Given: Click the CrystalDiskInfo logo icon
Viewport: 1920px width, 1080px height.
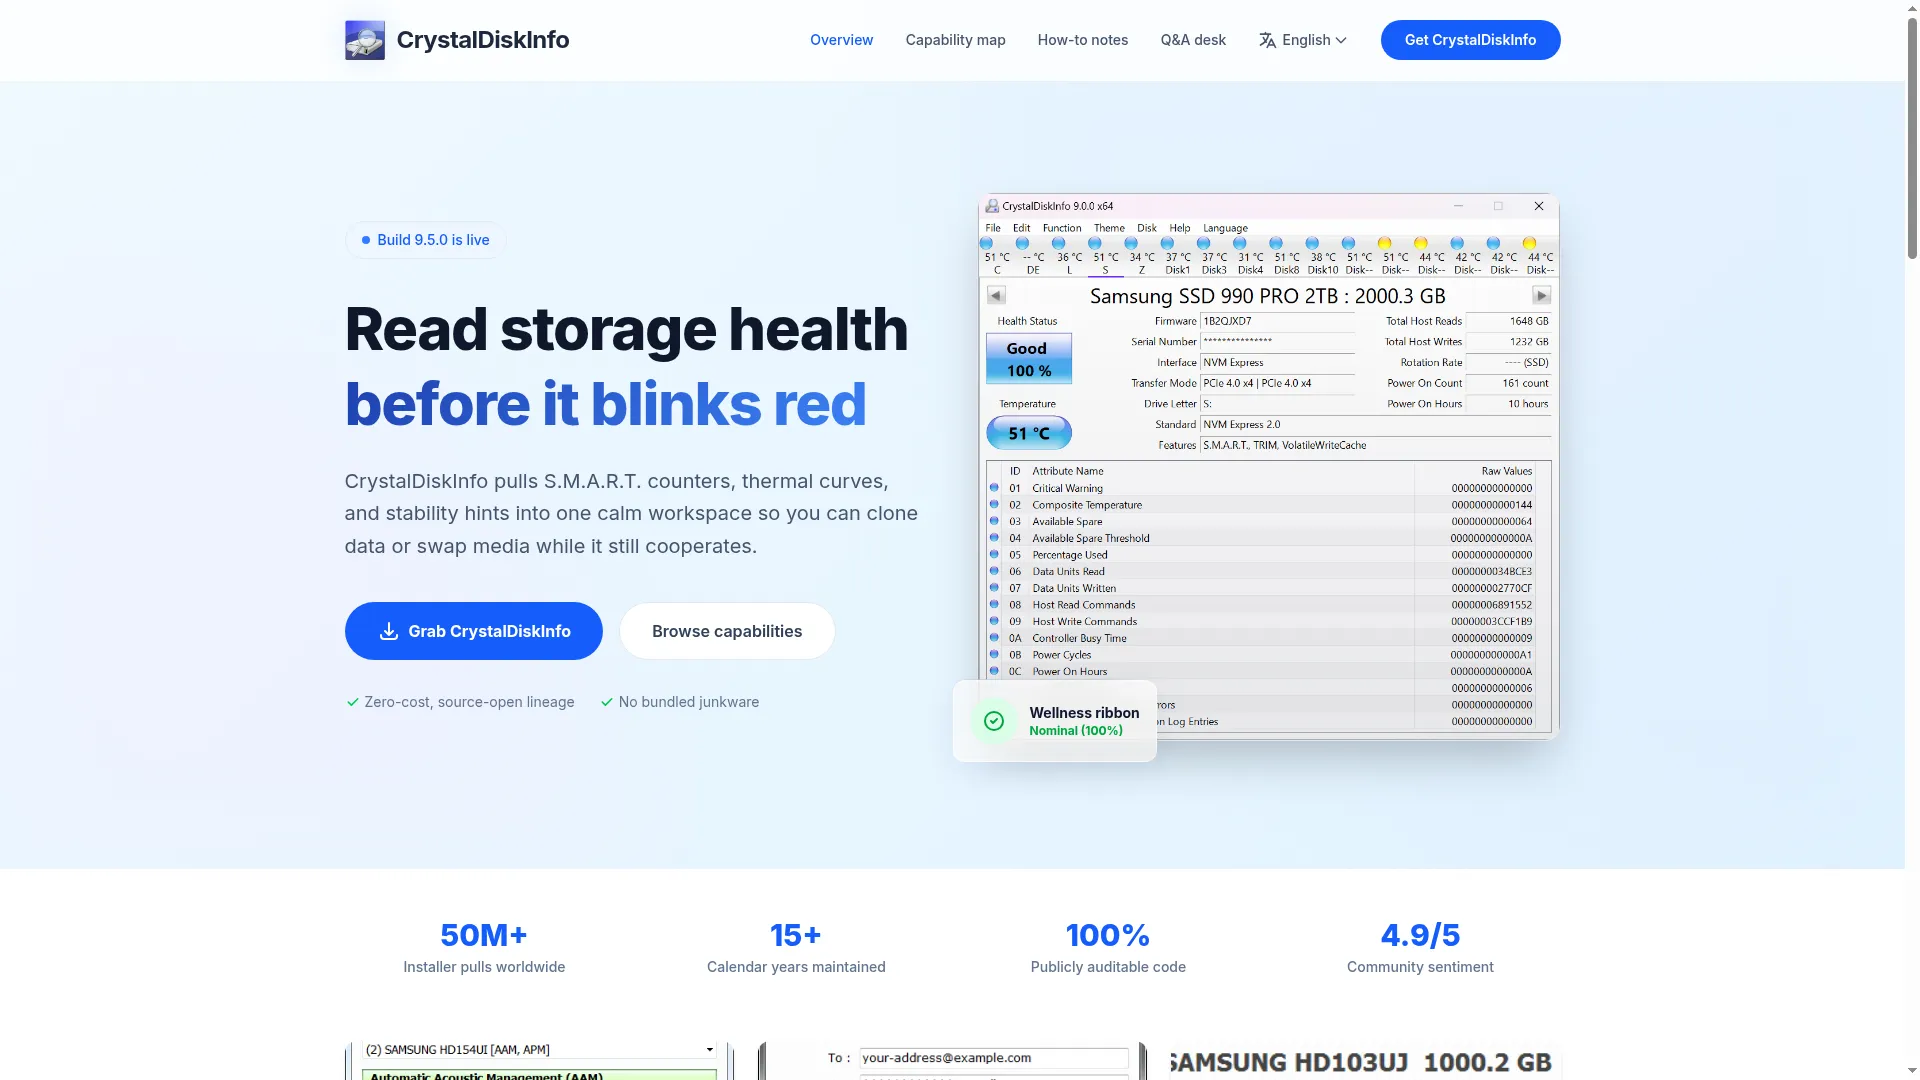Looking at the screenshot, I should click(364, 40).
